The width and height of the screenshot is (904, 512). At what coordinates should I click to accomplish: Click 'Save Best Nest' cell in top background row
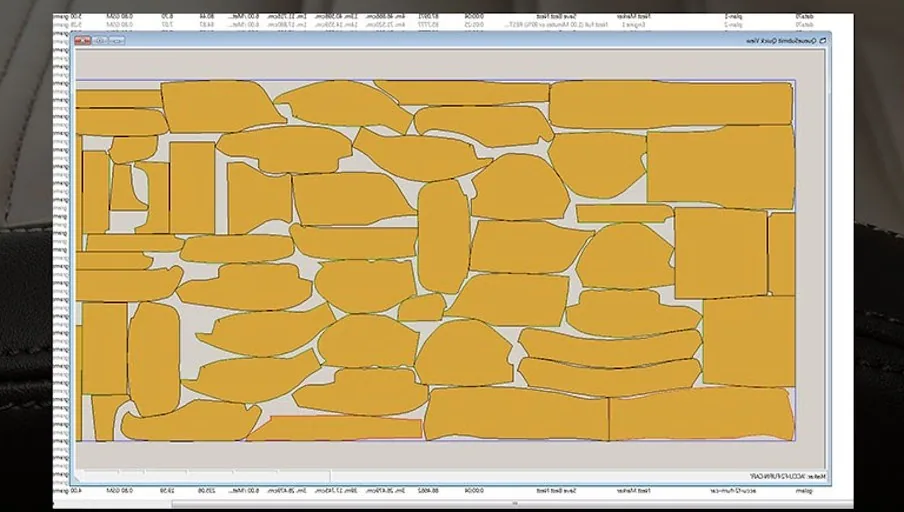(x=556, y=17)
